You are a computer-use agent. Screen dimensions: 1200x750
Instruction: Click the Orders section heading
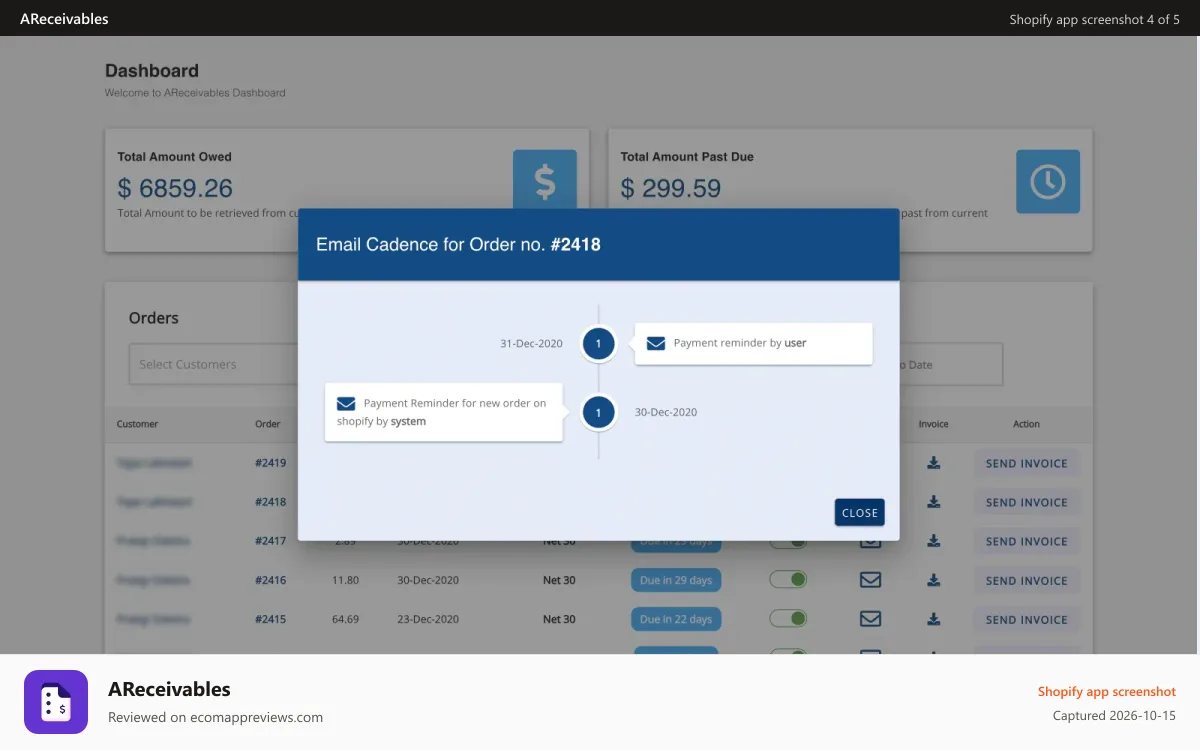tap(154, 318)
